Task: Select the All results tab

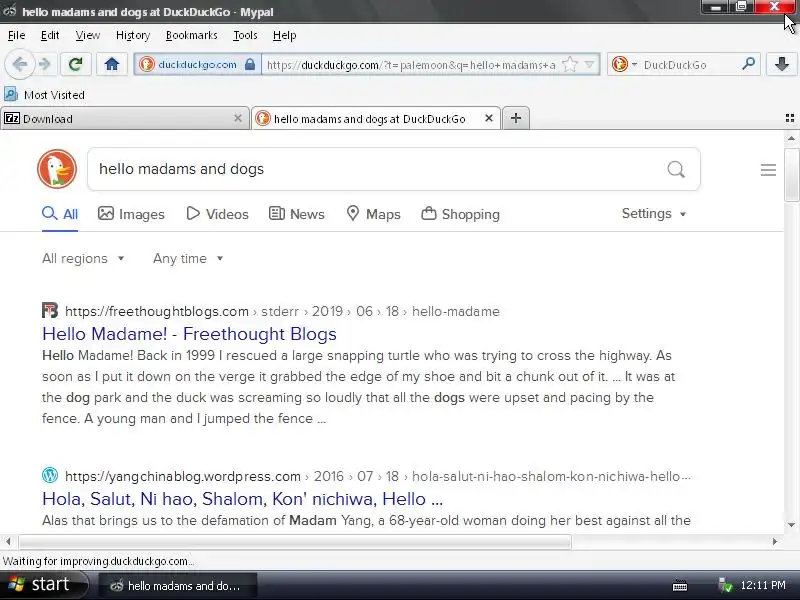Action: [60, 214]
